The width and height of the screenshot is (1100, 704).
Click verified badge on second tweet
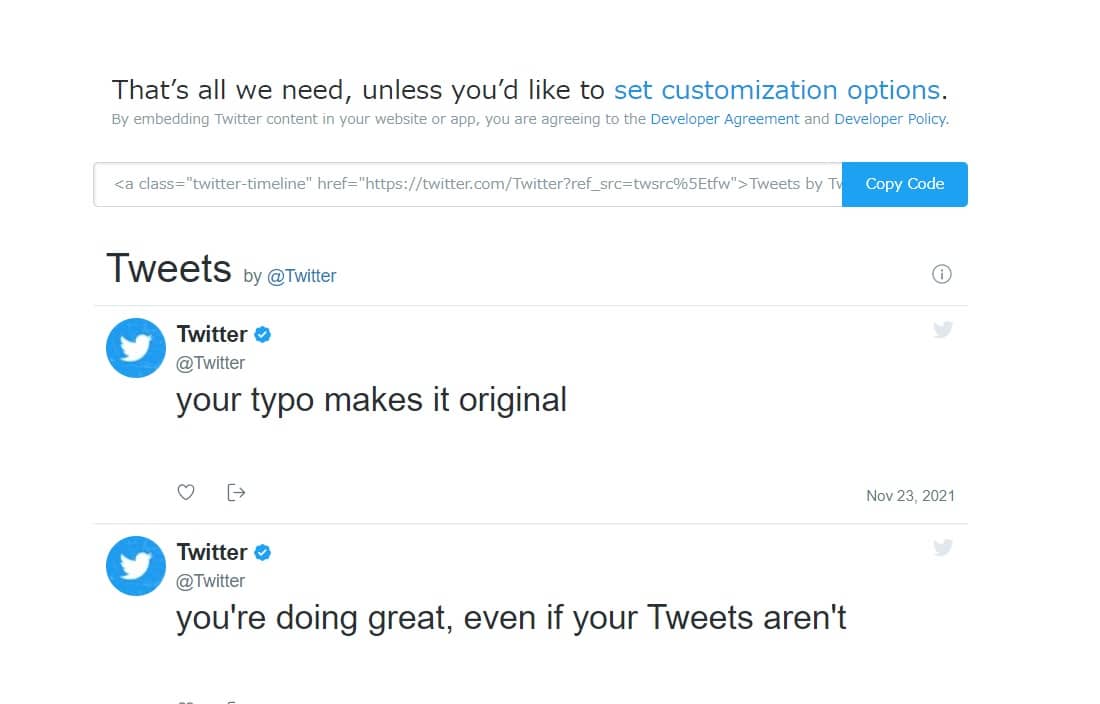point(263,552)
